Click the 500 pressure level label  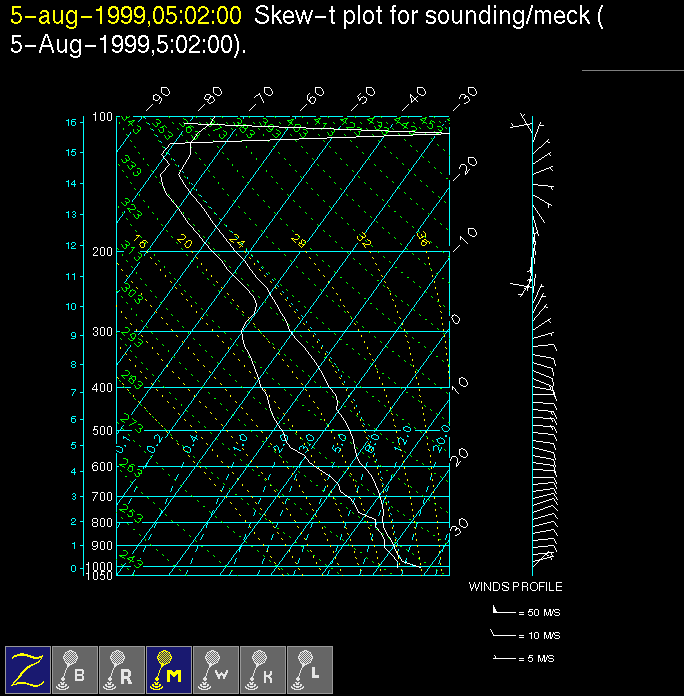pyautogui.click(x=103, y=431)
